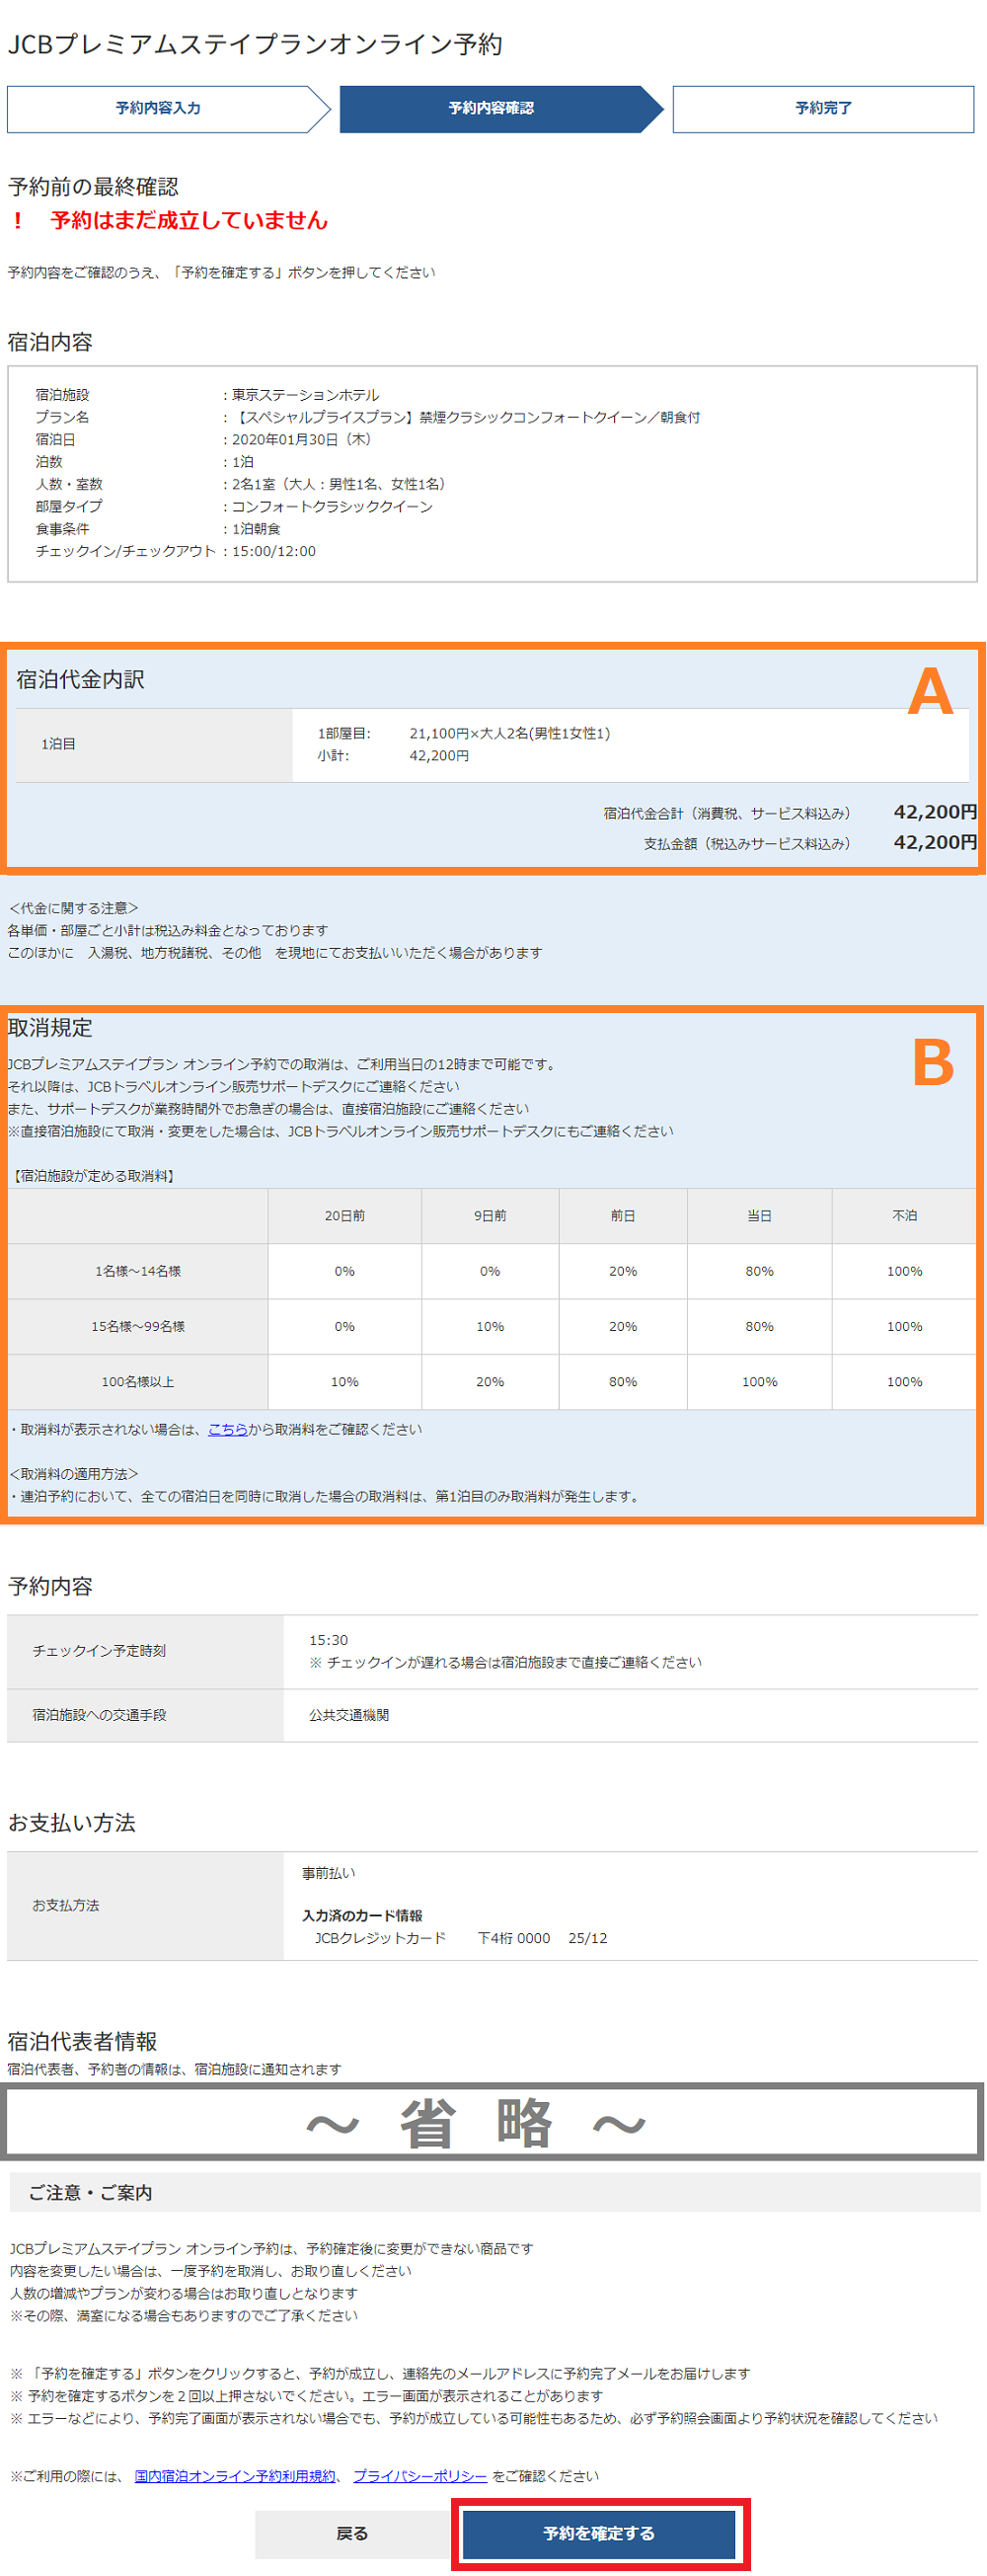Viewport: 987px width, 2576px height.
Task: Click the 不泊 column header
Action: click(905, 1216)
